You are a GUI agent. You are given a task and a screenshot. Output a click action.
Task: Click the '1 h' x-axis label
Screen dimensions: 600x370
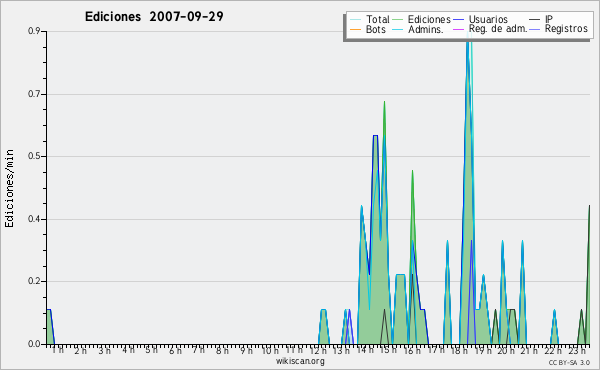(x=58, y=350)
